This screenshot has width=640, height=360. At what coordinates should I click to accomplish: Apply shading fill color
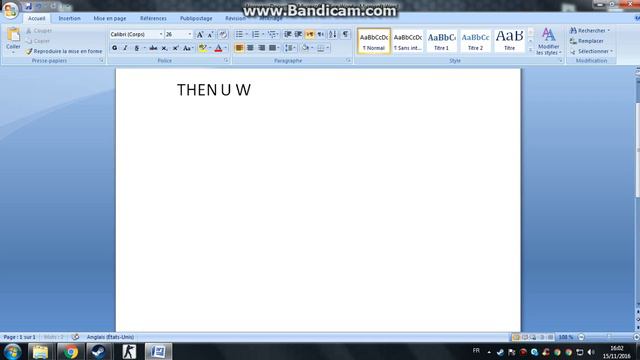pos(305,48)
